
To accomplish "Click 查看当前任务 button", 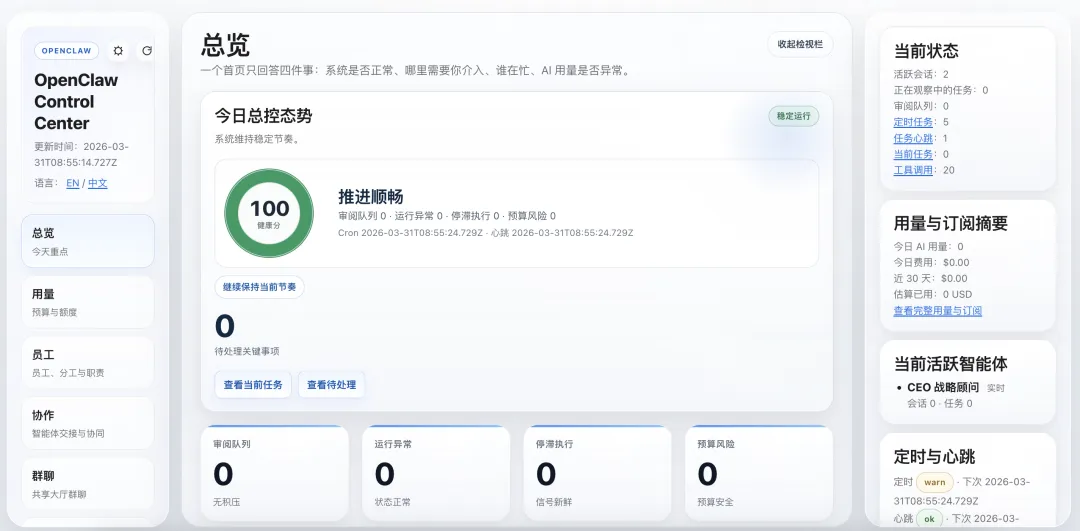I will pyautogui.click(x=253, y=385).
